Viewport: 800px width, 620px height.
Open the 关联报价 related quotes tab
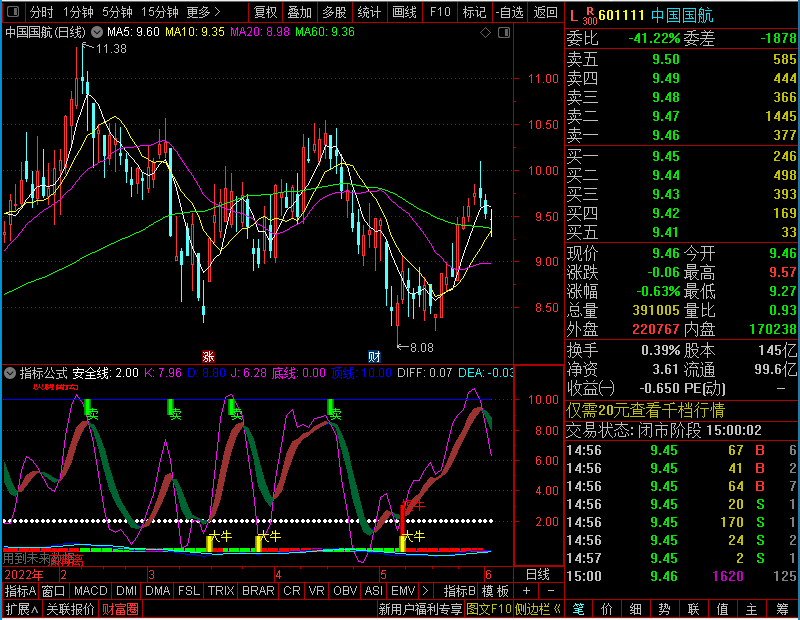tap(70, 609)
